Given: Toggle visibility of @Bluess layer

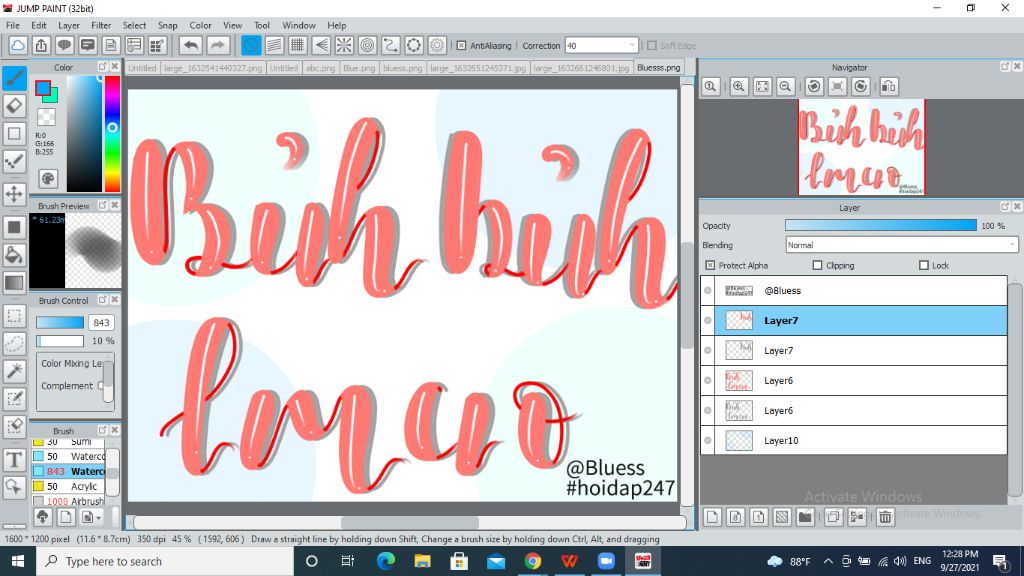Looking at the screenshot, I should [x=708, y=291].
